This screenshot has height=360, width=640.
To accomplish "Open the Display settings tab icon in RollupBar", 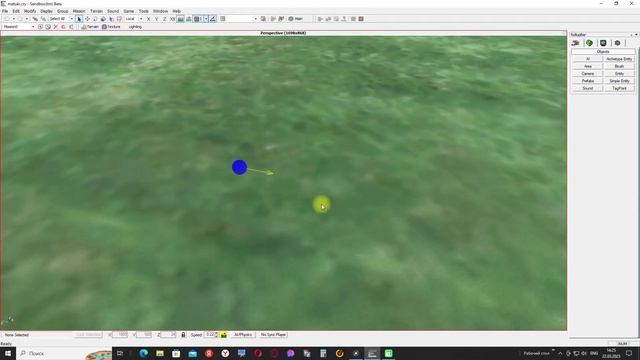I will tap(603, 43).
